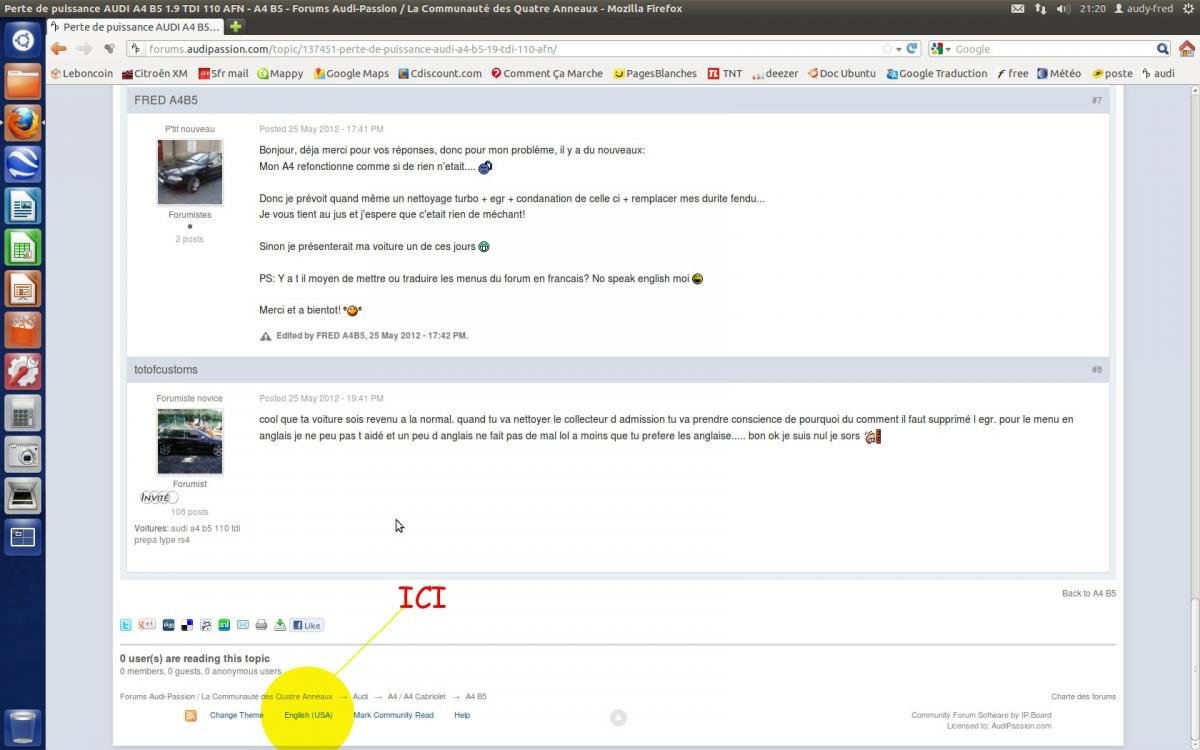
Task: Open LibreOffice Writer from the Ubuntu launcher
Action: (23, 207)
